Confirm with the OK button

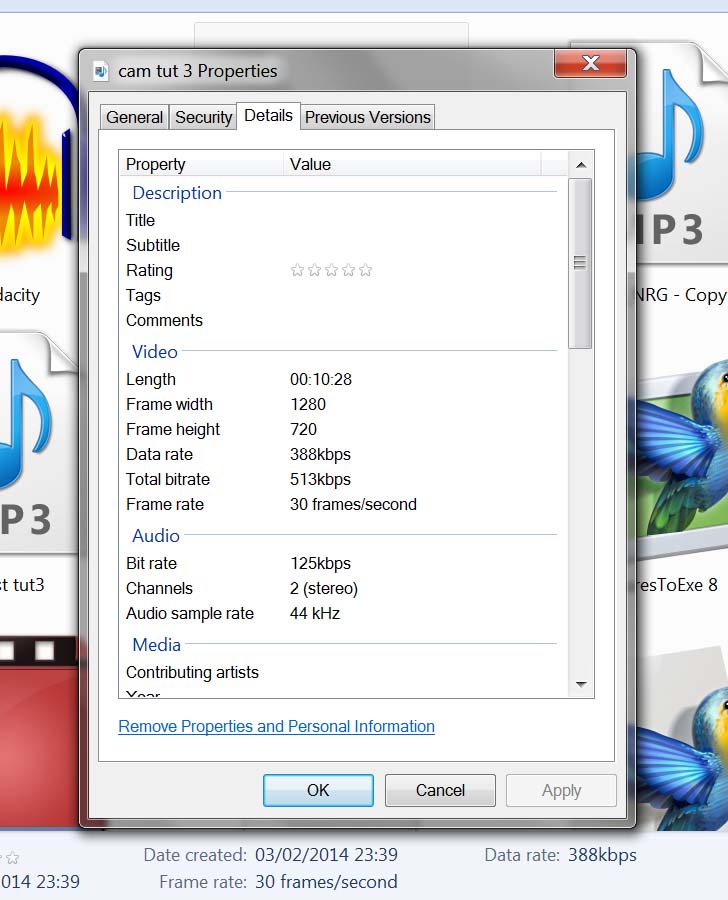pyautogui.click(x=318, y=790)
